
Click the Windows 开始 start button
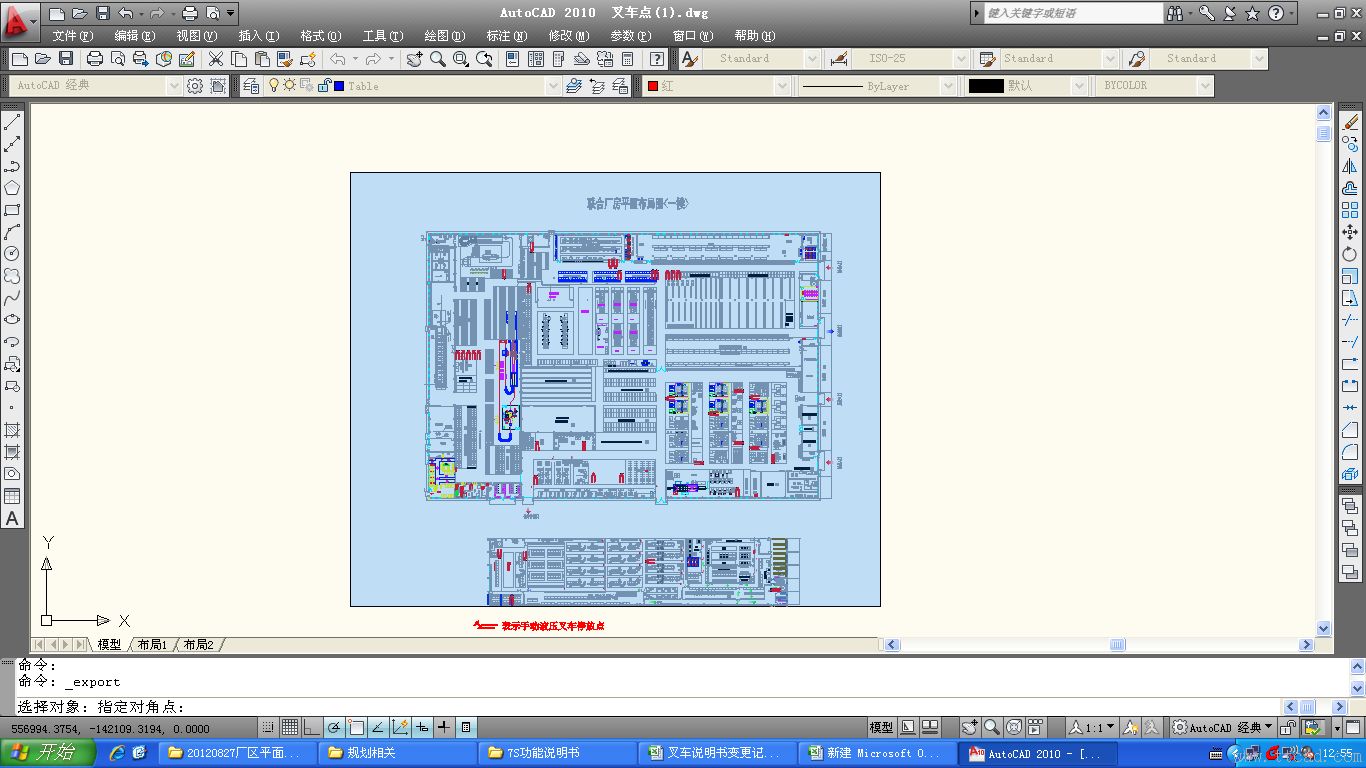point(48,753)
